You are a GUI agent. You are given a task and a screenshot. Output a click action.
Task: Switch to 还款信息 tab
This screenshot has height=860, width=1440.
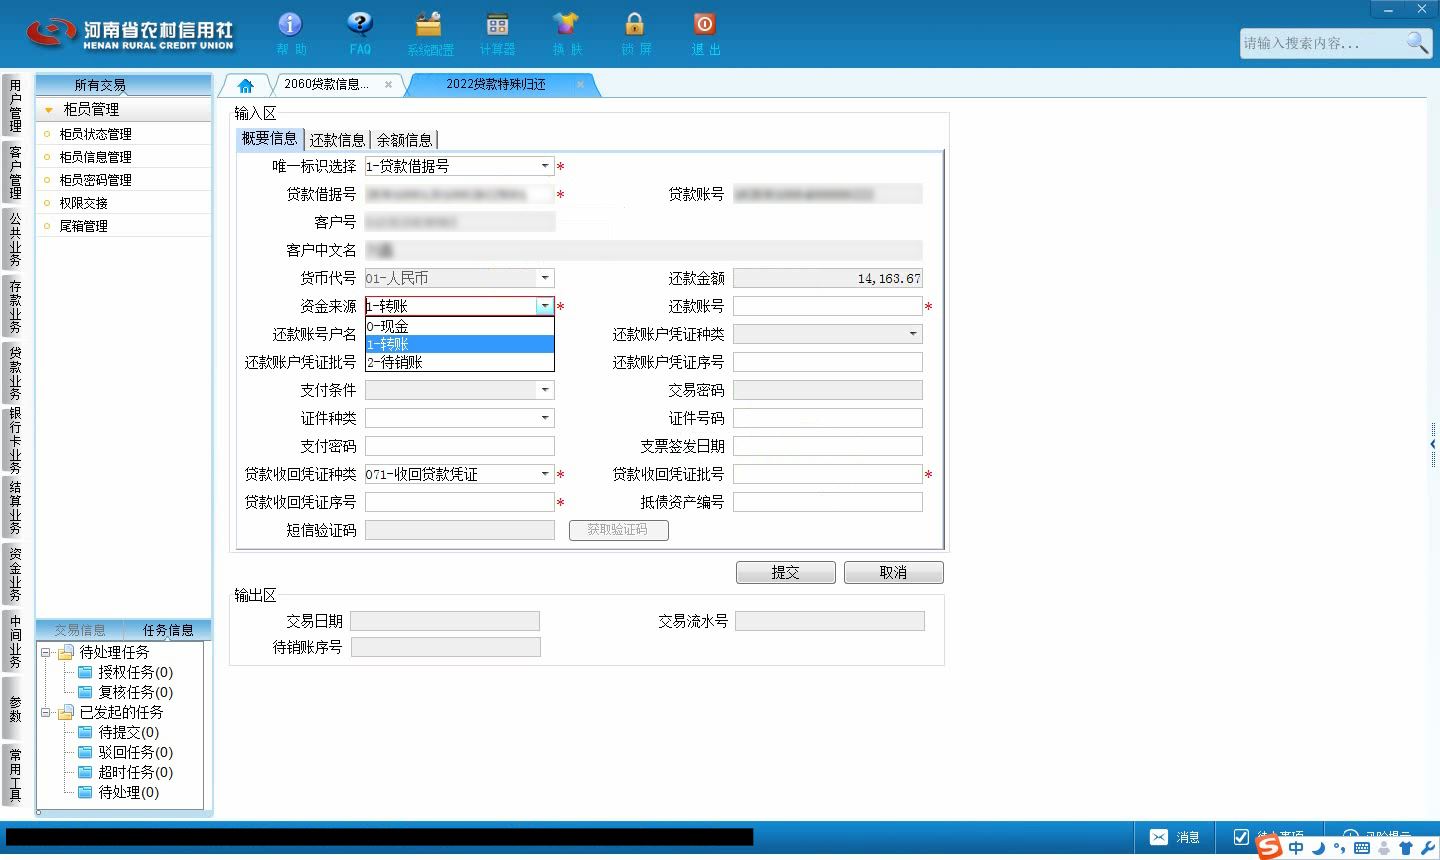click(x=337, y=140)
